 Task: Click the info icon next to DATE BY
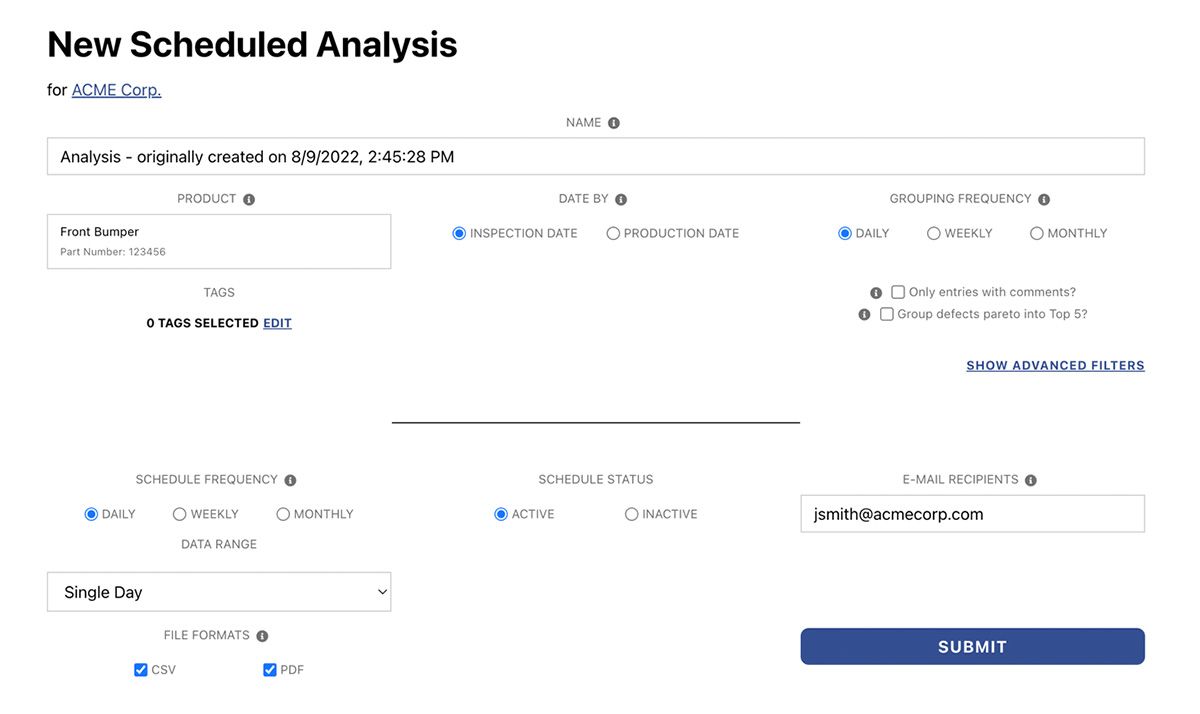pos(621,199)
